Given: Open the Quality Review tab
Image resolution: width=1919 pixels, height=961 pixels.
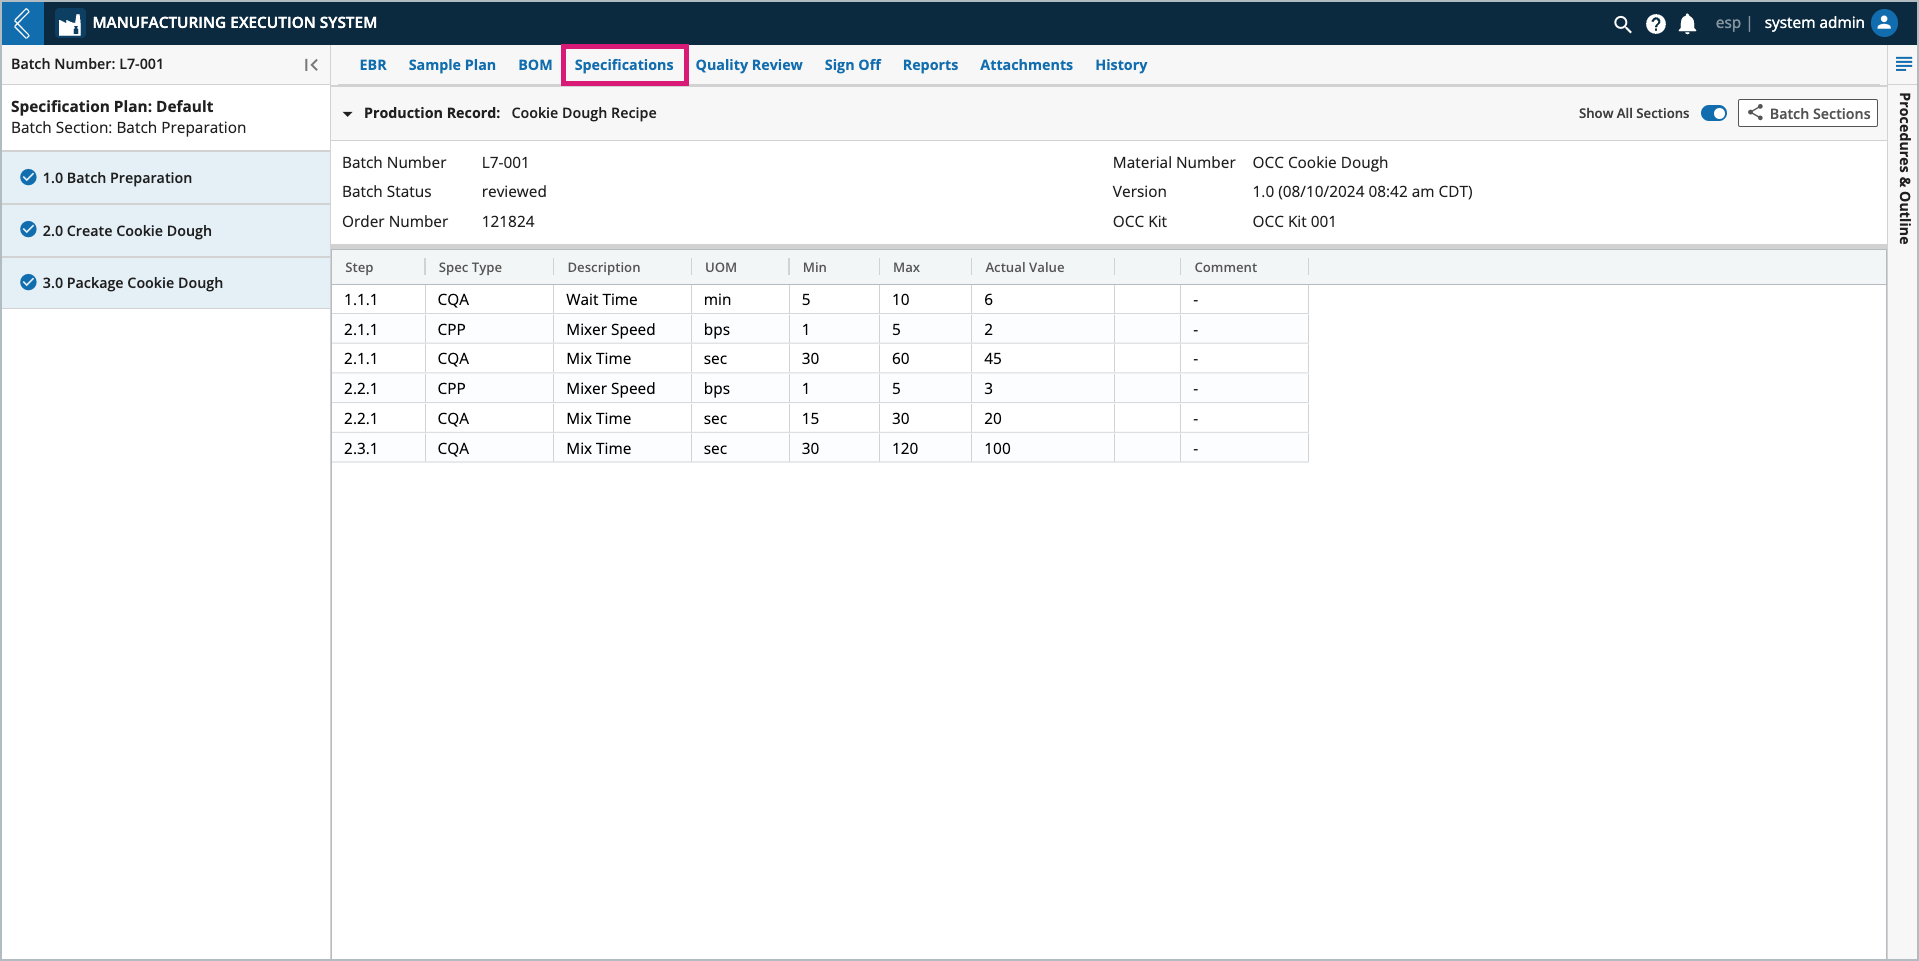Looking at the screenshot, I should [x=749, y=65].
